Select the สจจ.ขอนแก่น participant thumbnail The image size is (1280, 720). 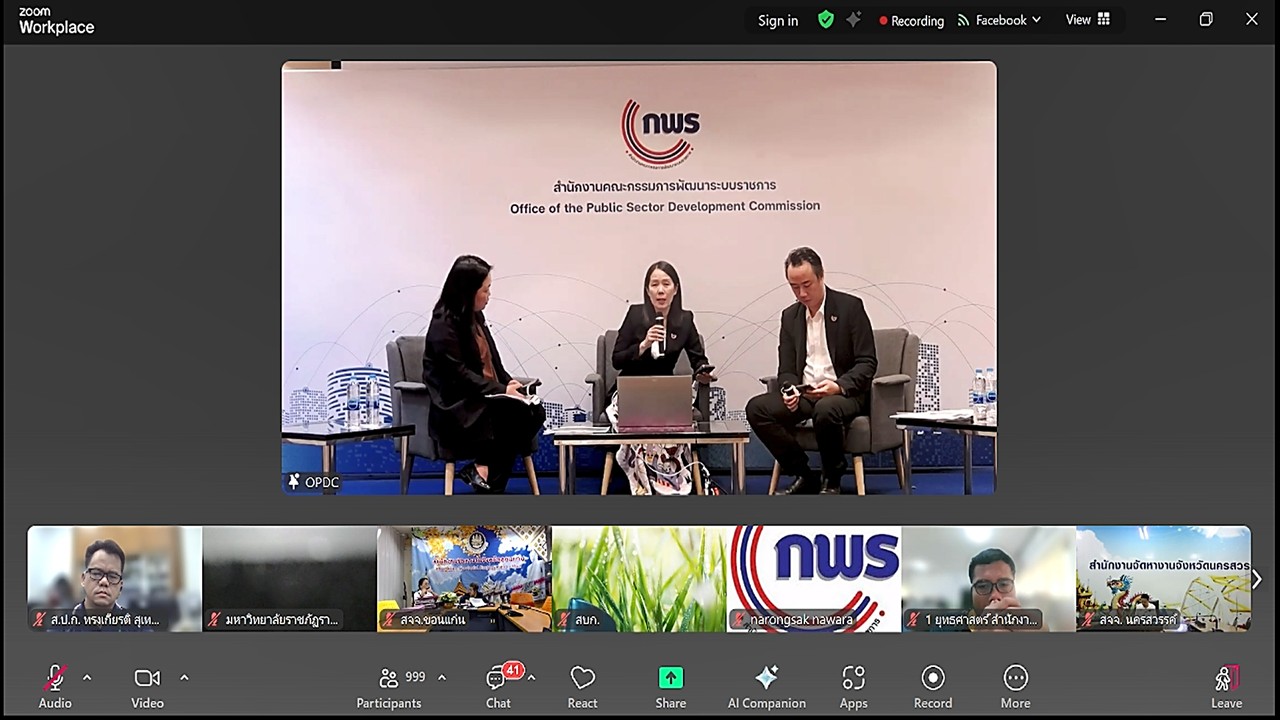464,579
